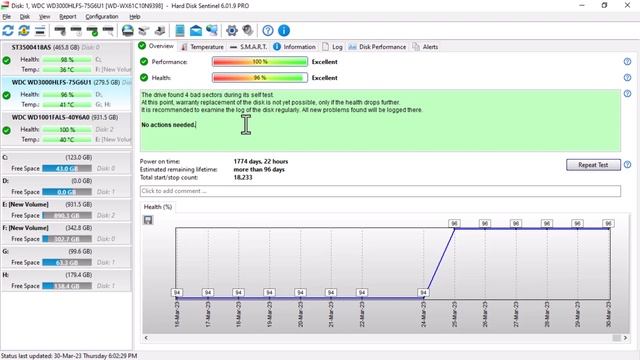The width and height of the screenshot is (640, 360).
Task: Click the disk icon with green checkmark
Action: 92,31
